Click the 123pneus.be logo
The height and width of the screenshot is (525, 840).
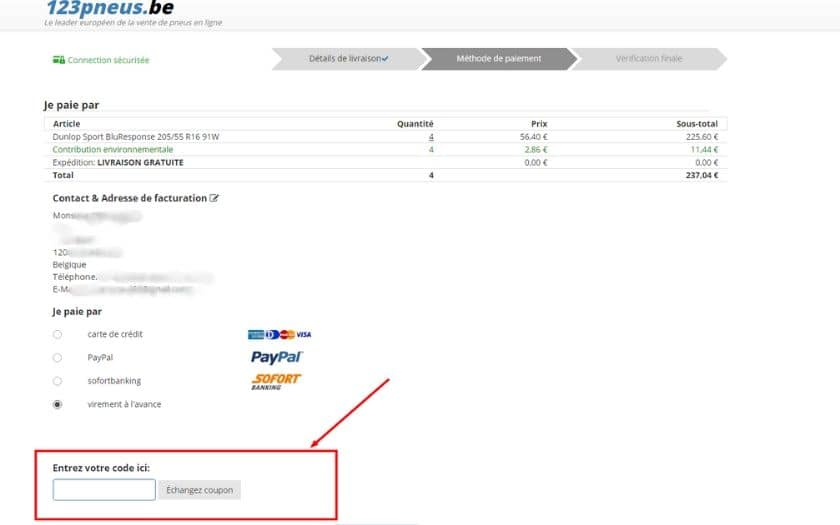(110, 8)
